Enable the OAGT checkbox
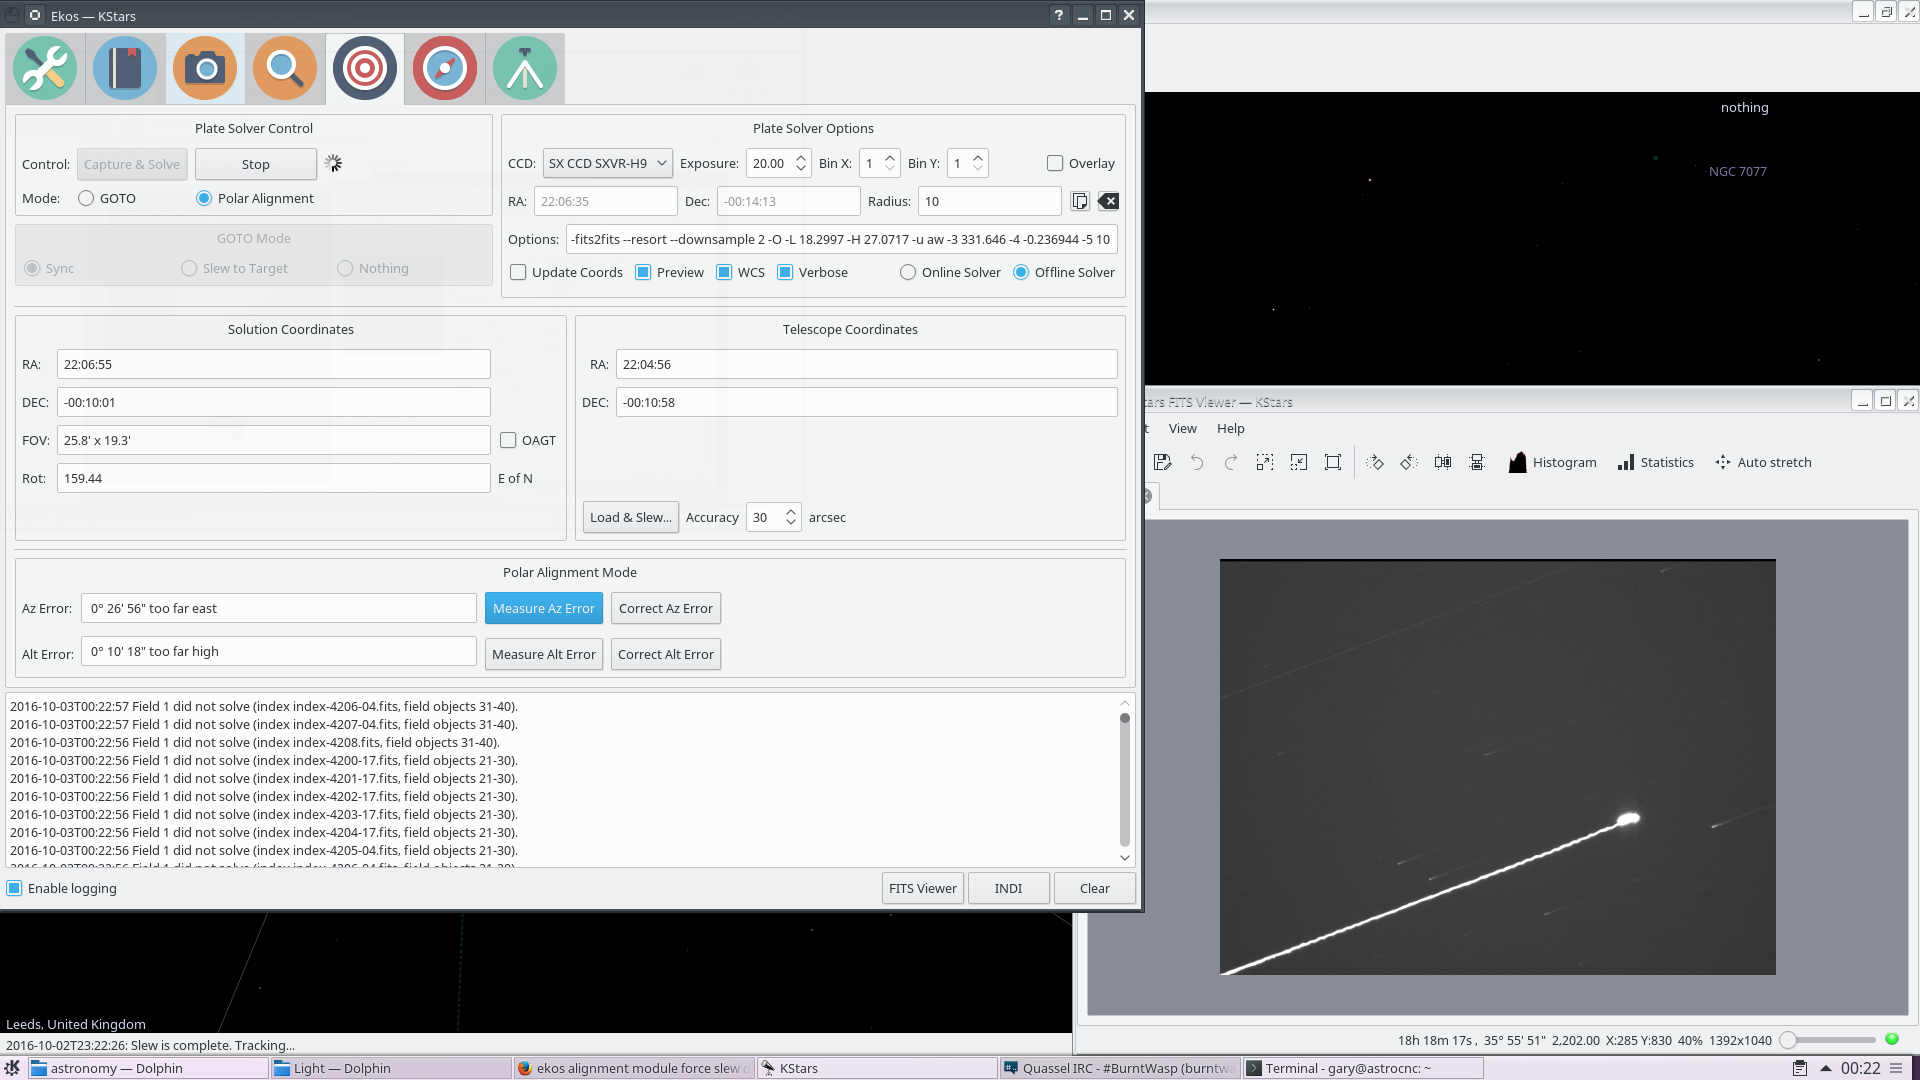The height and width of the screenshot is (1080, 1920). pos(508,440)
